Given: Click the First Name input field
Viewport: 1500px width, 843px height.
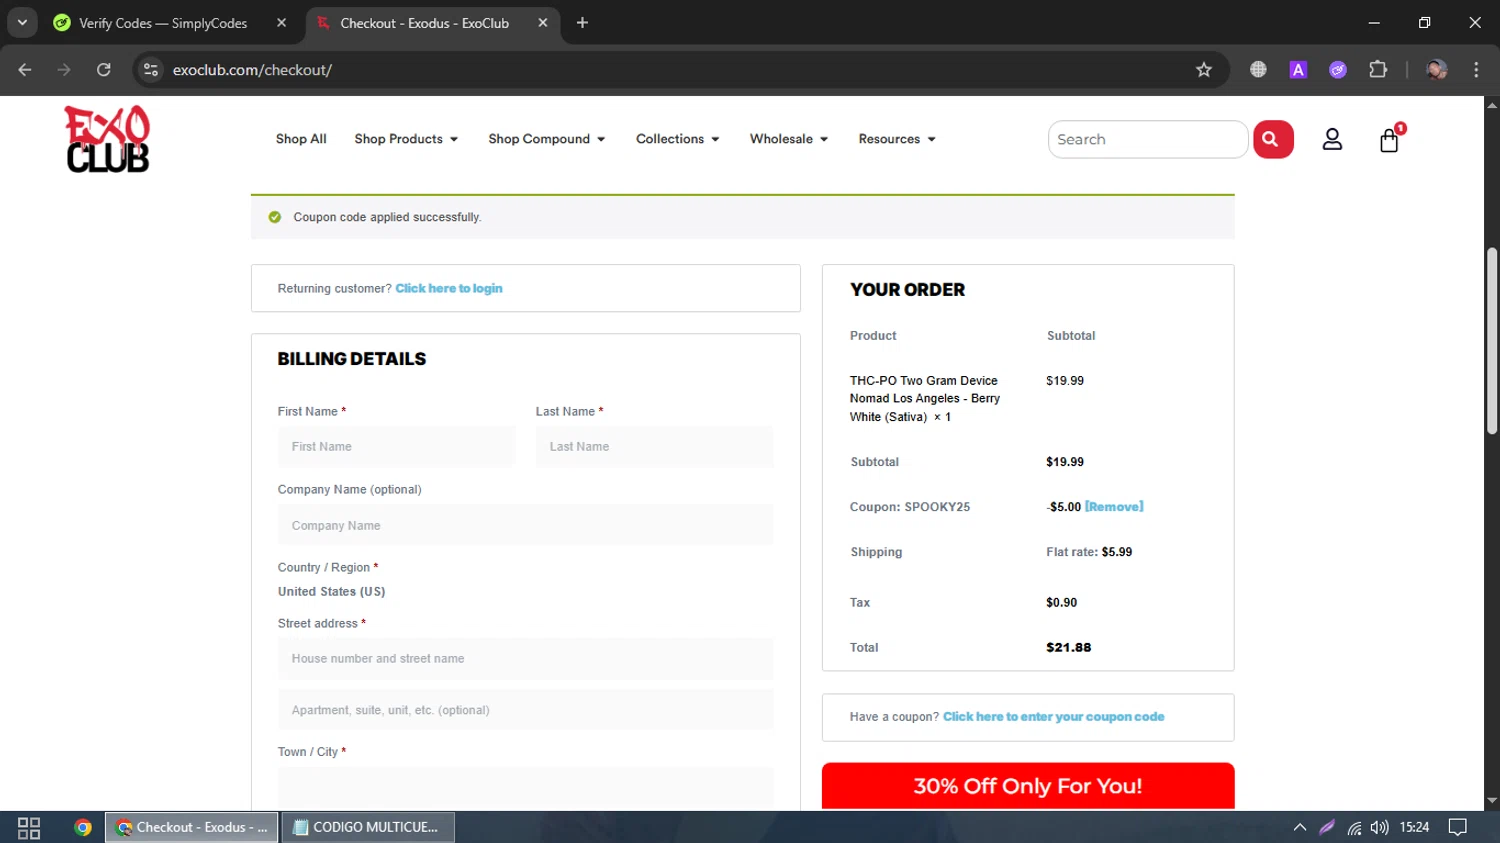Looking at the screenshot, I should pyautogui.click(x=397, y=447).
